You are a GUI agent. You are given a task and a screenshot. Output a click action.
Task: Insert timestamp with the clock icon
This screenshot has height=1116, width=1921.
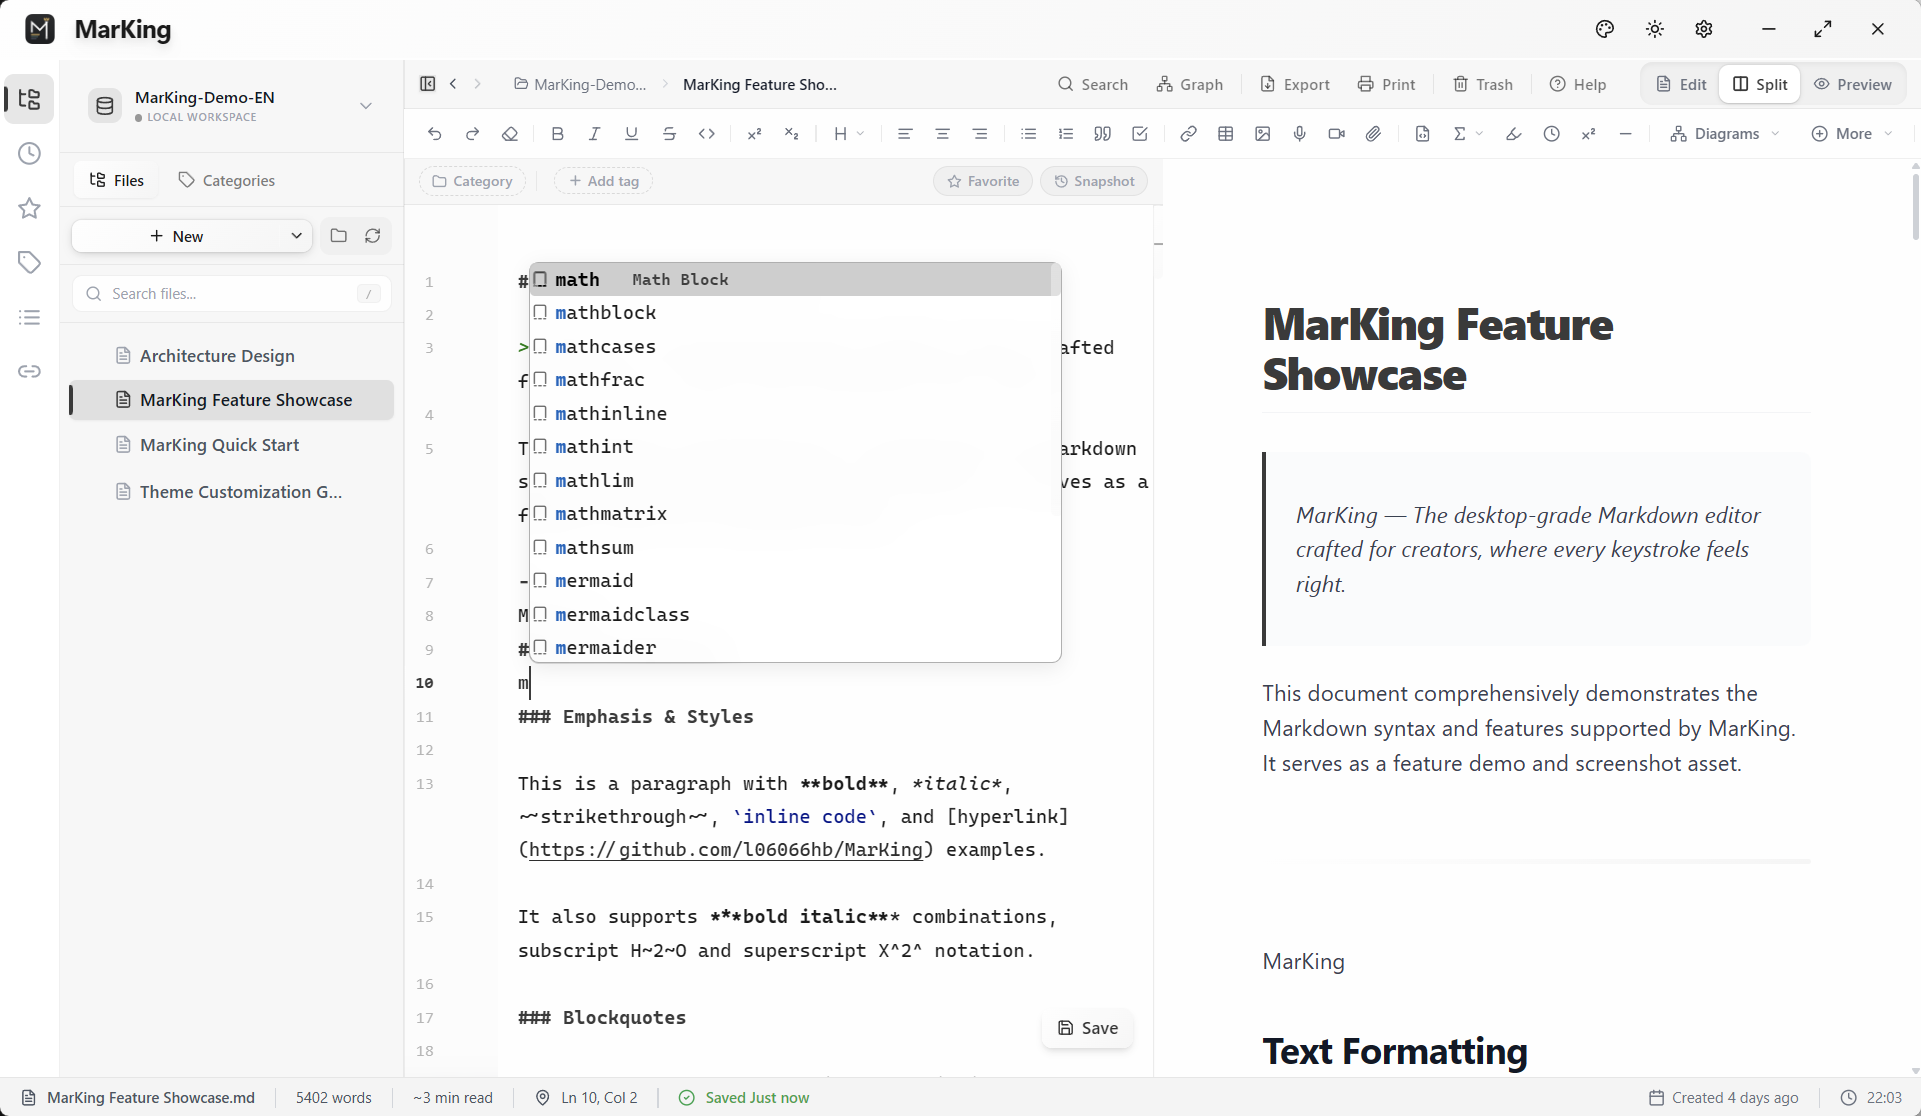pos(1551,134)
